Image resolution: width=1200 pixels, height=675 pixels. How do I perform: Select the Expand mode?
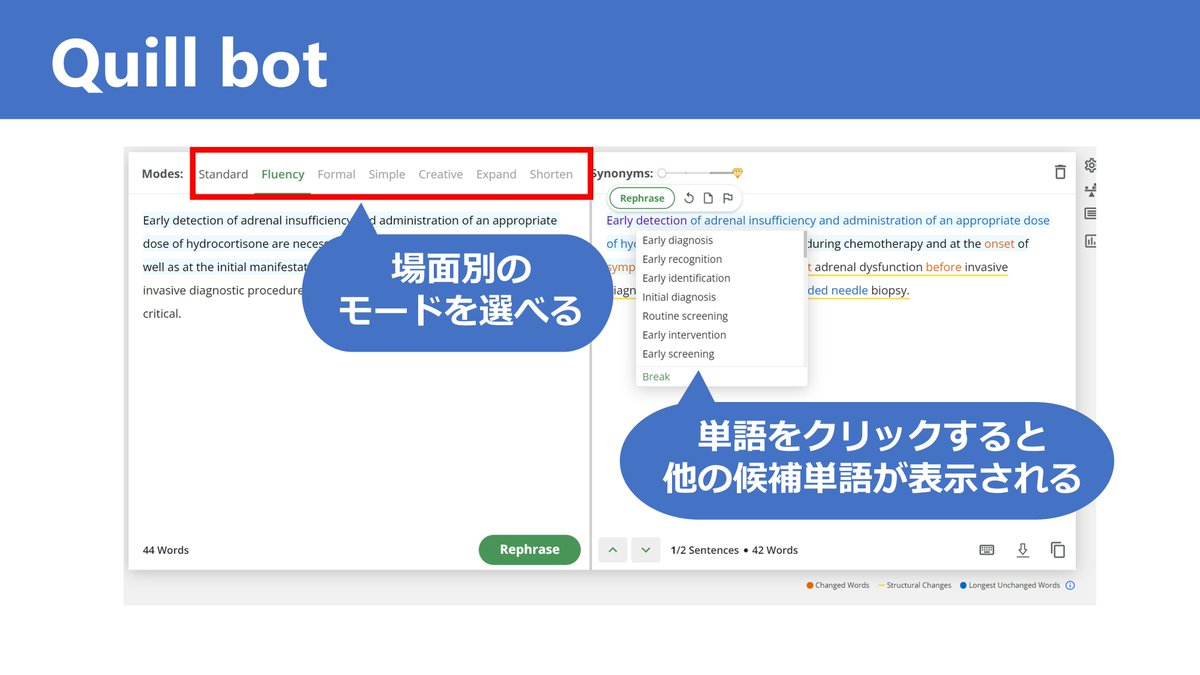pyautogui.click(x=496, y=174)
